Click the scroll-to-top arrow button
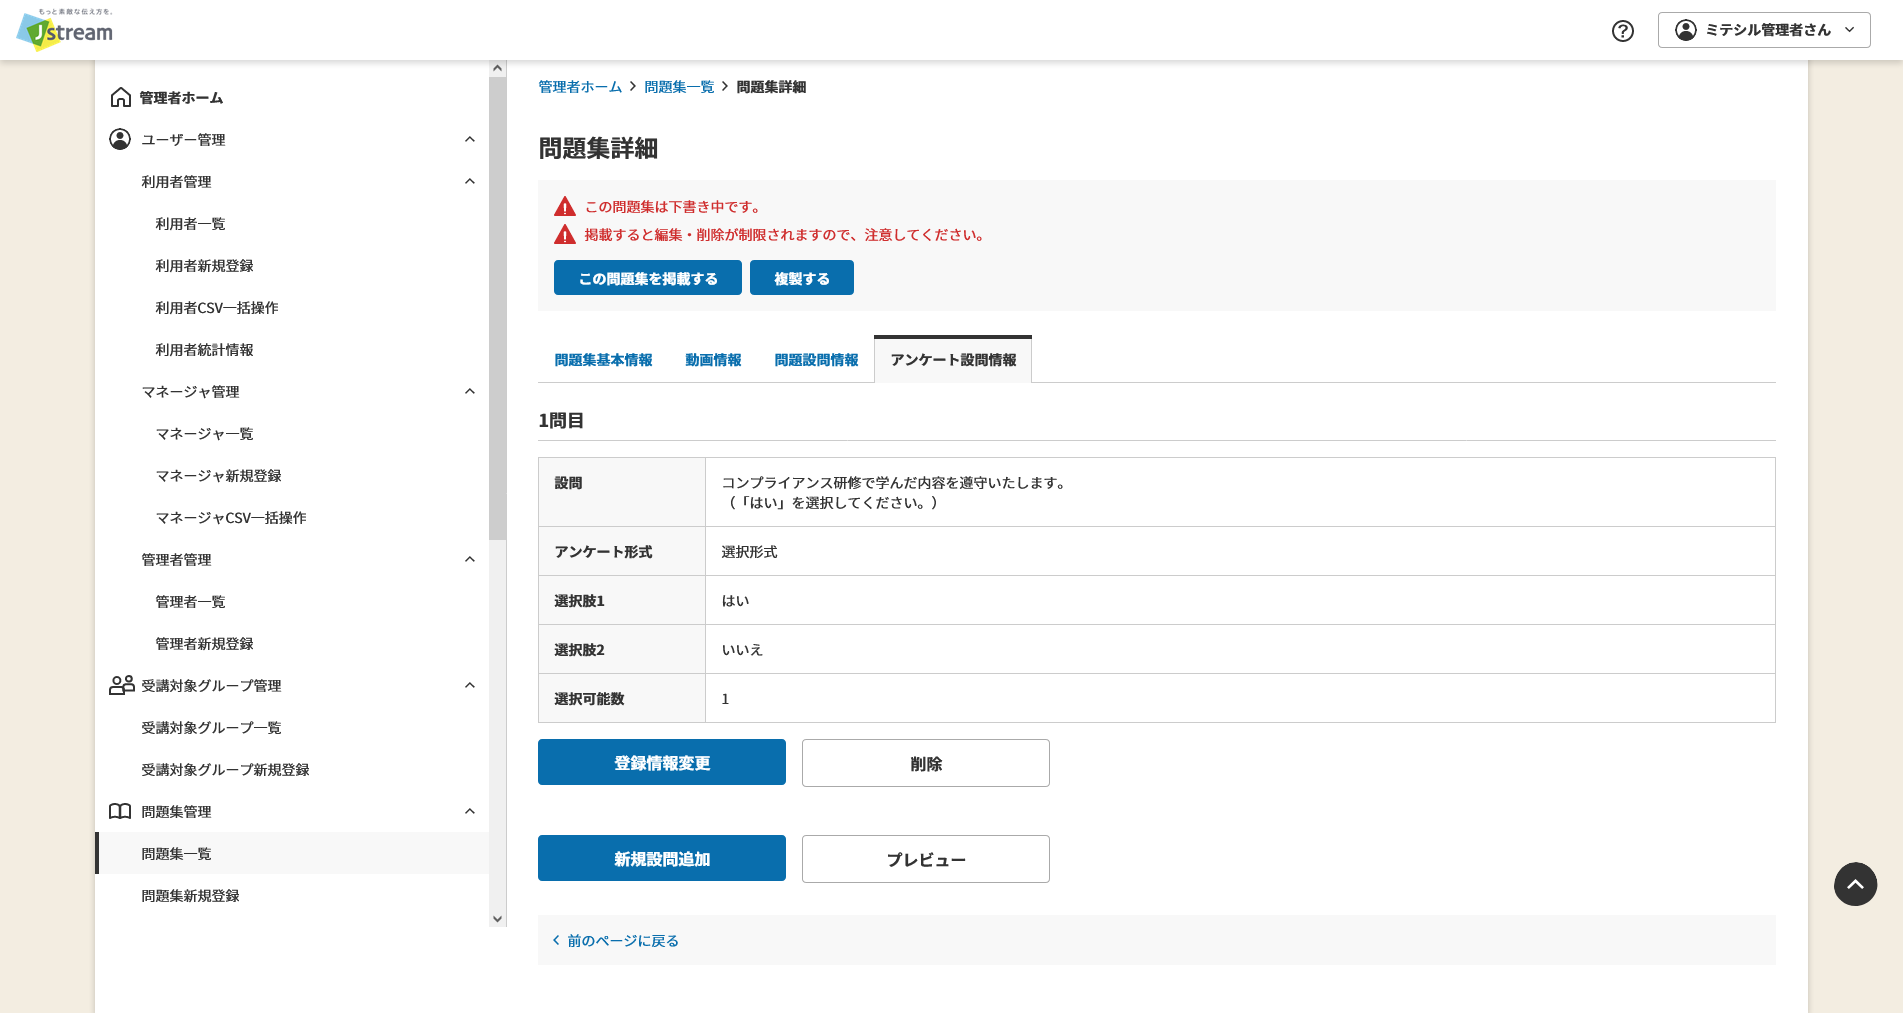 tap(1855, 884)
